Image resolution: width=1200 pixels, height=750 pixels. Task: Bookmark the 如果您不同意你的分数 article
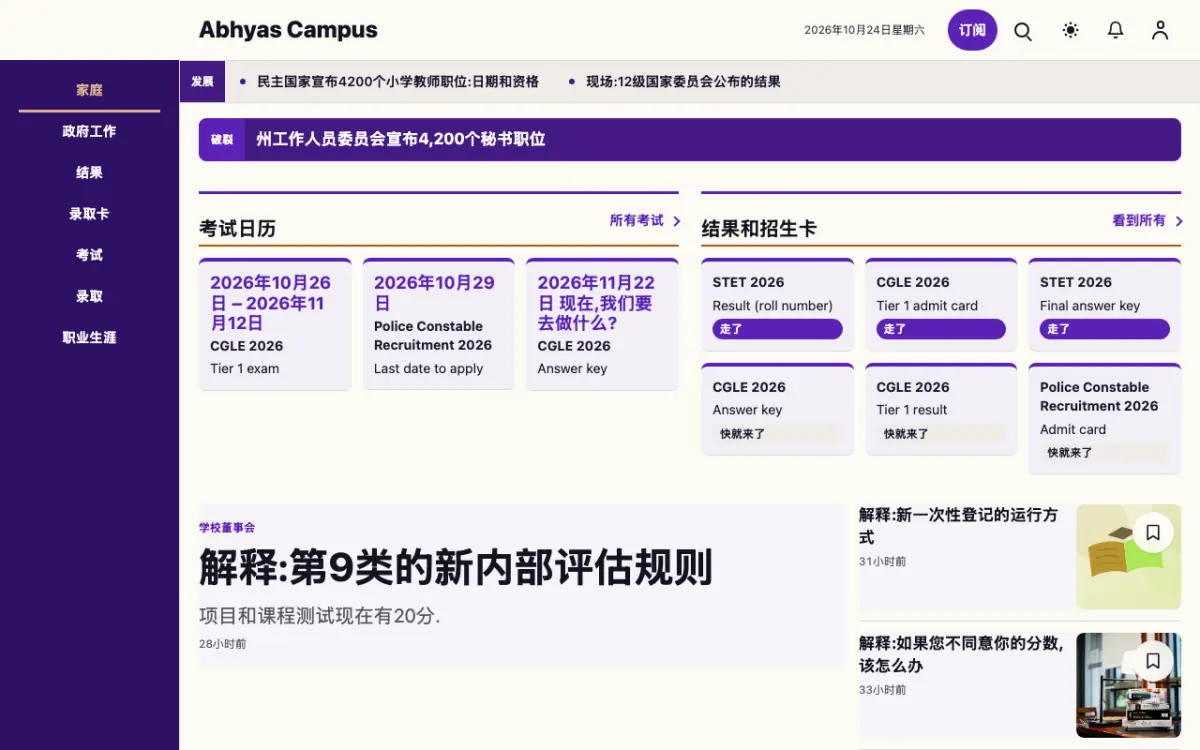click(1152, 661)
